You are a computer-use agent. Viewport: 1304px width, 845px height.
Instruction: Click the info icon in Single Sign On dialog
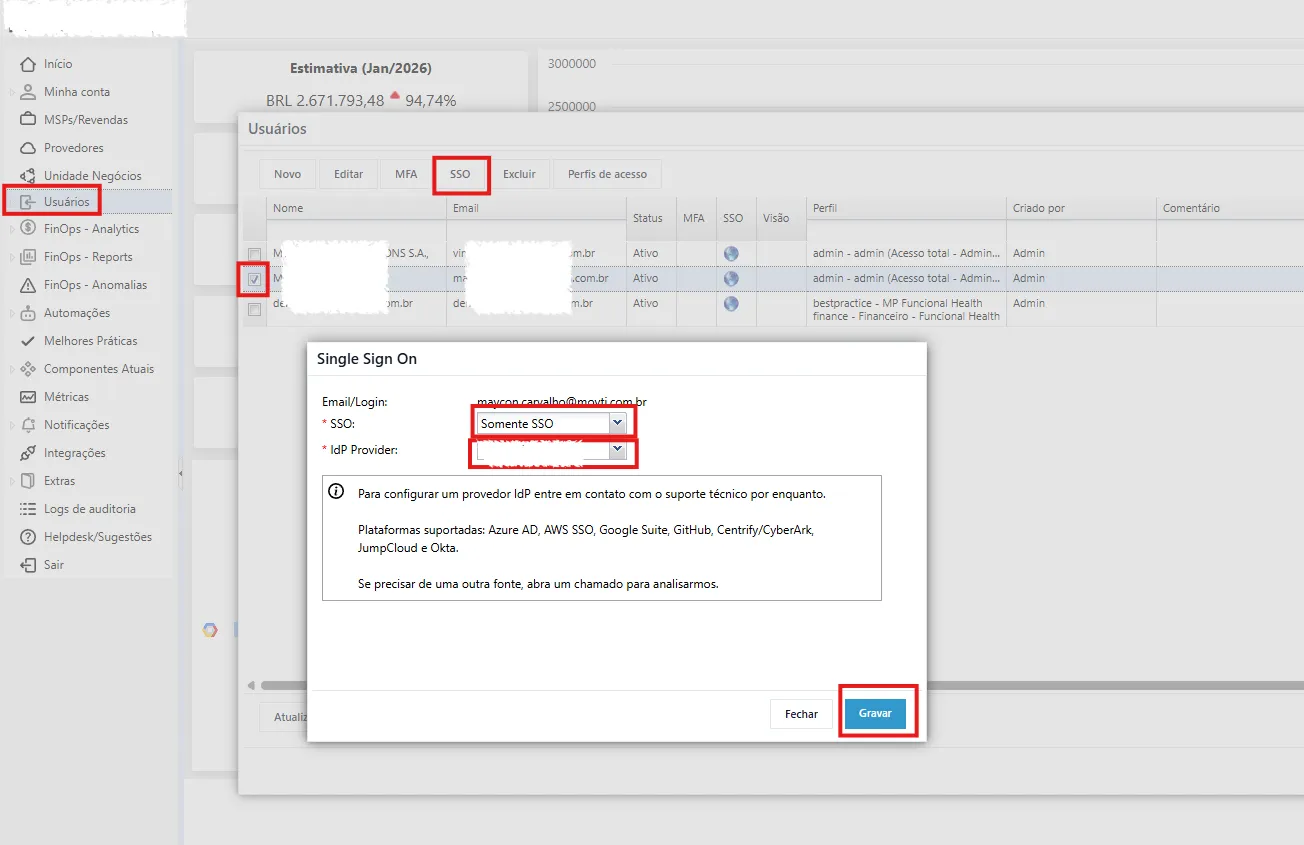pos(337,493)
